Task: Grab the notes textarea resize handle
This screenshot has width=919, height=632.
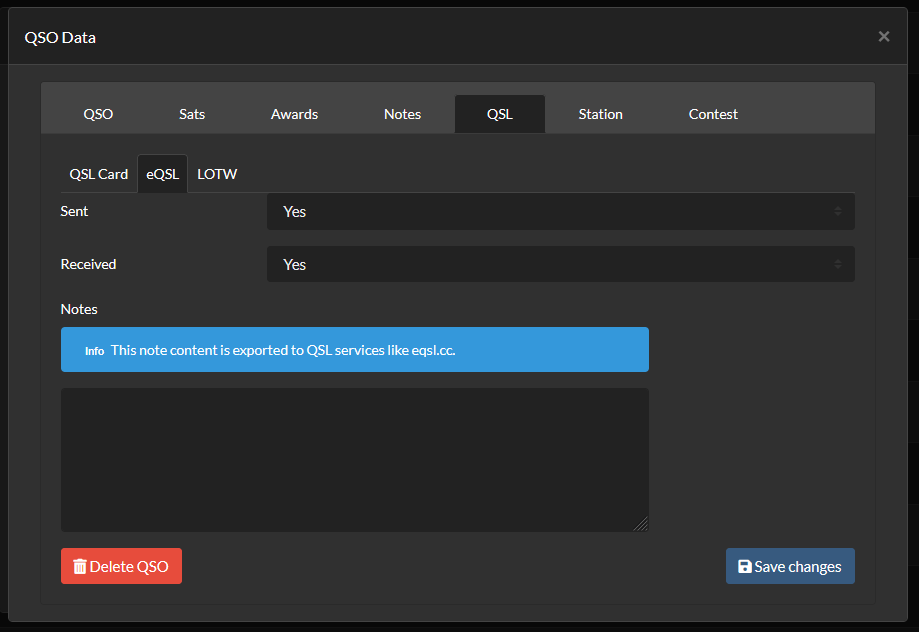Action: [x=642, y=525]
